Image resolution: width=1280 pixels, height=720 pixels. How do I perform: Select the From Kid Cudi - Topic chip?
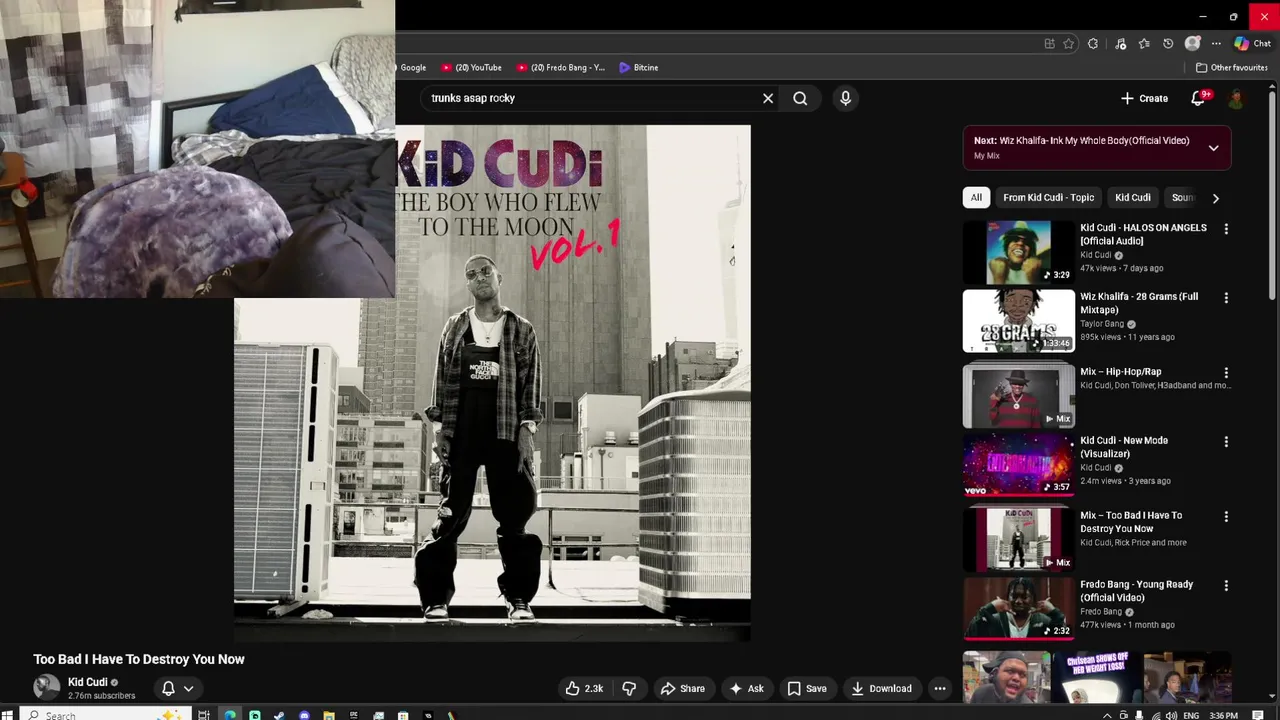point(1048,197)
